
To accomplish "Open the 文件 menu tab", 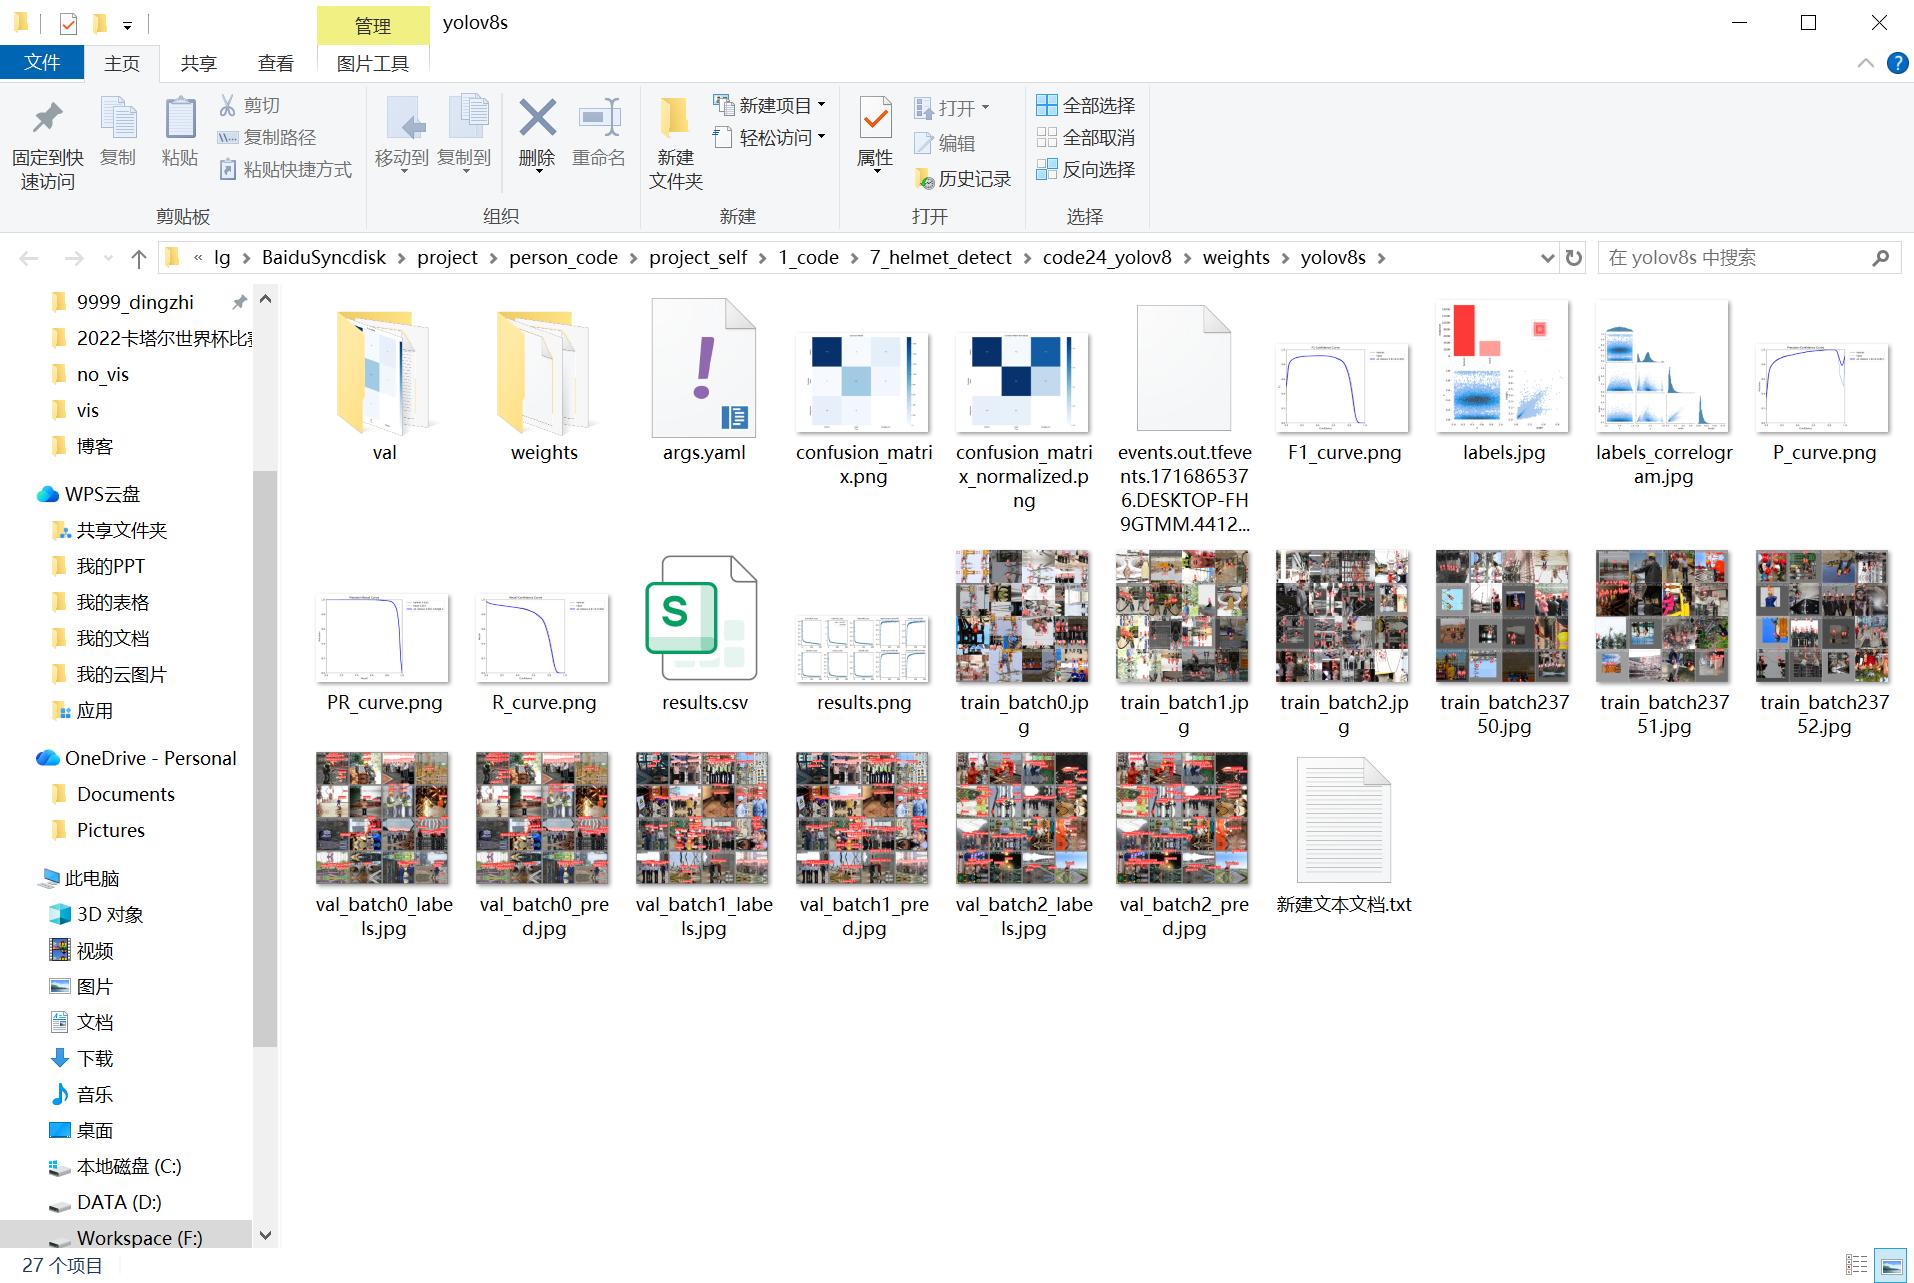I will [x=42, y=62].
